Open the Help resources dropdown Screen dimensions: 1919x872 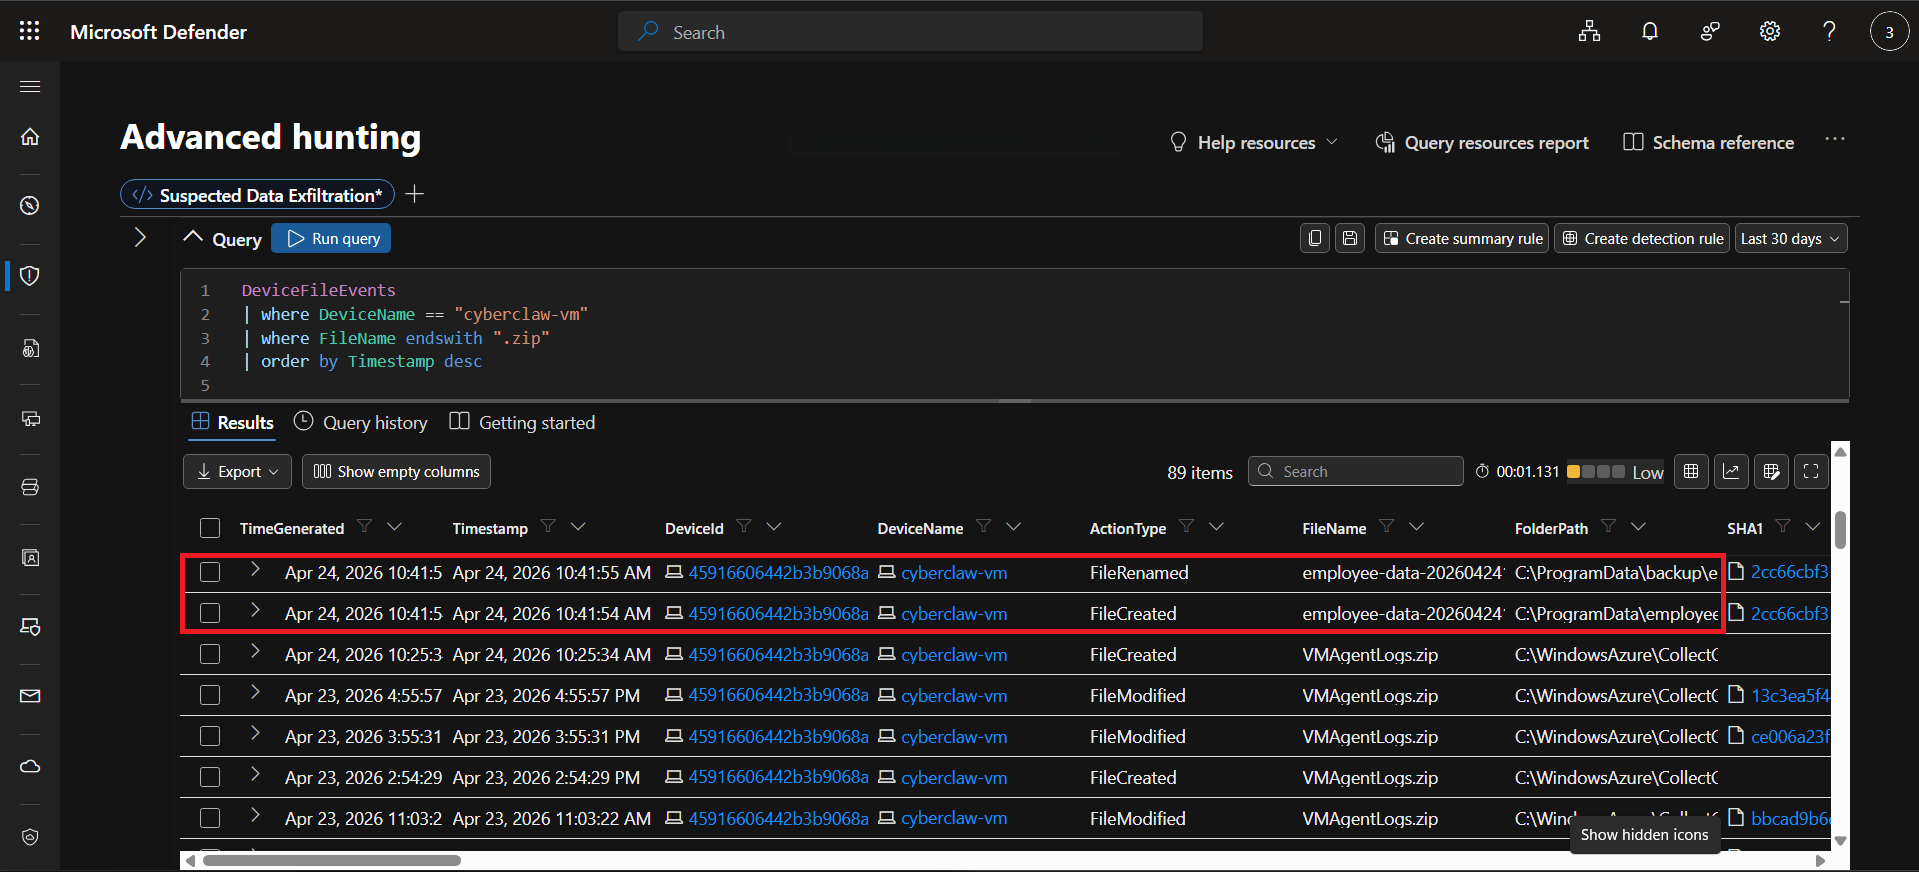tap(1254, 143)
